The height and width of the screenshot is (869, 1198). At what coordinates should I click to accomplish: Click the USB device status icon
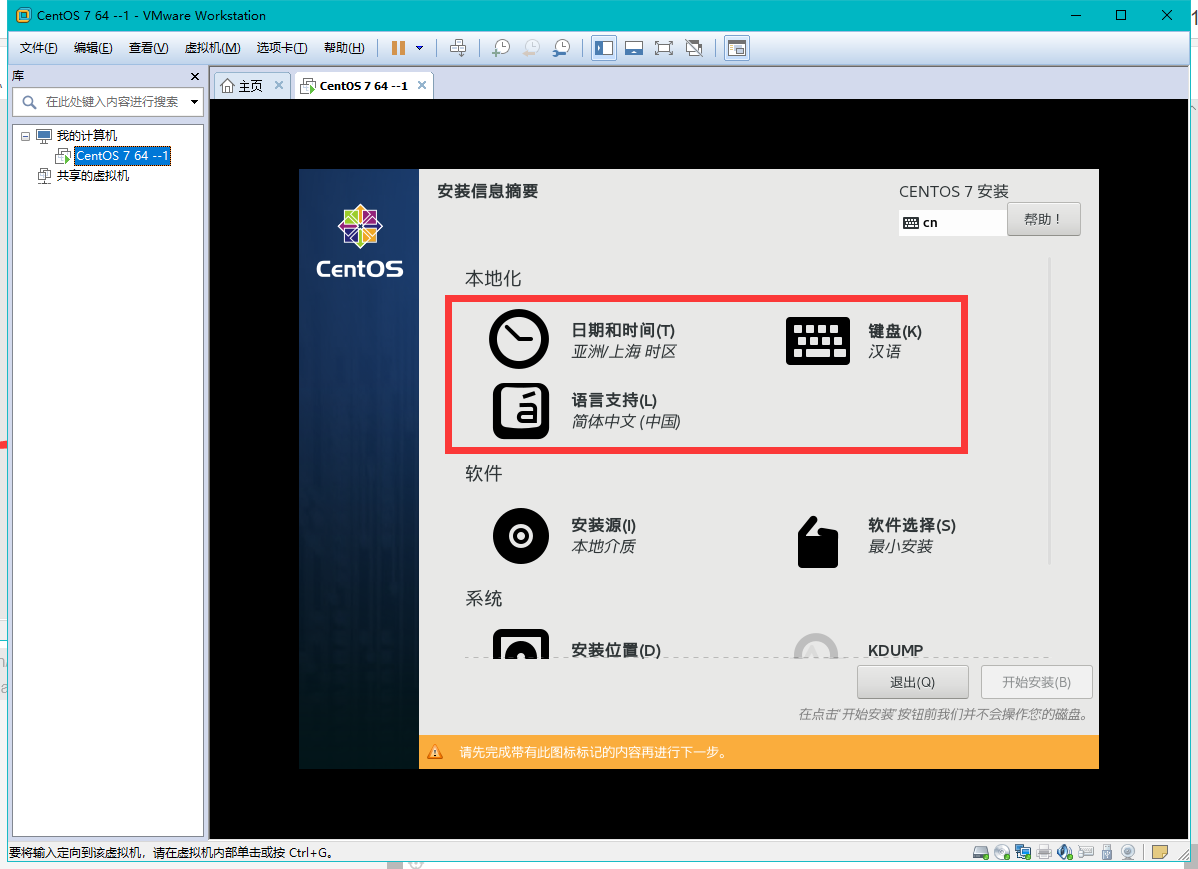pyautogui.click(x=1106, y=852)
